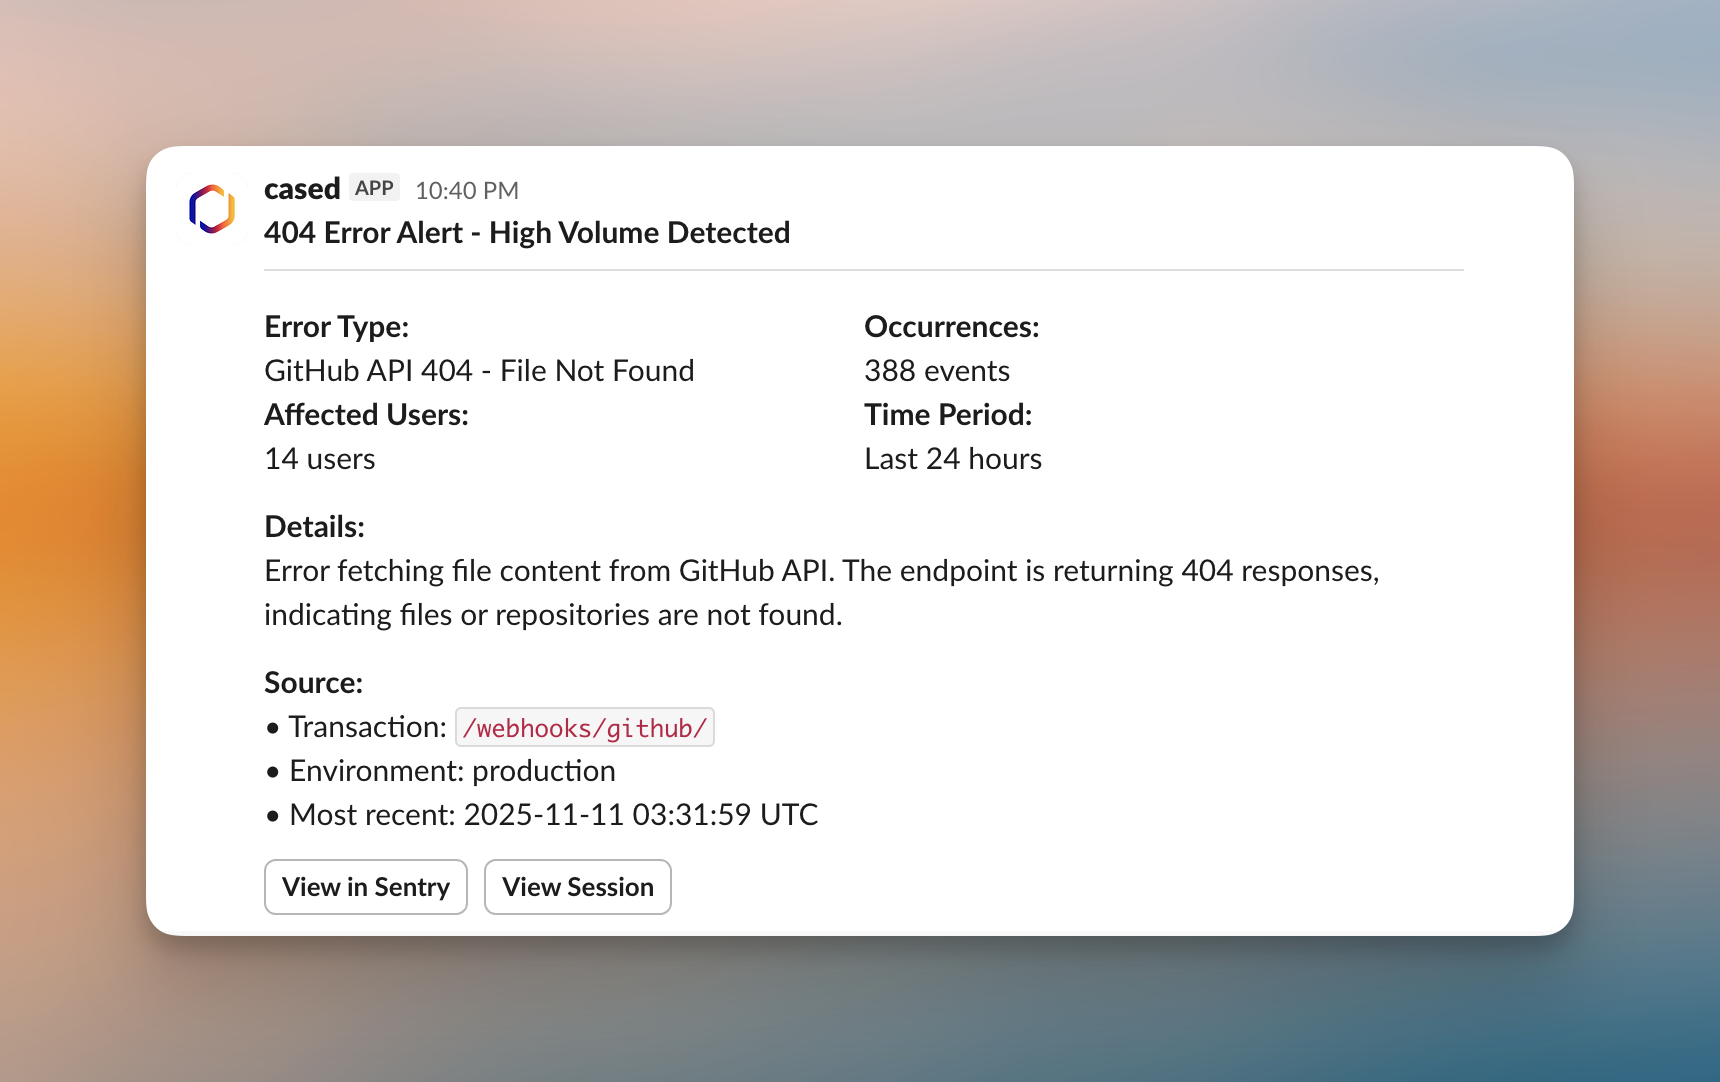Image resolution: width=1720 pixels, height=1082 pixels.
Task: Click the Time Period value Last 24 hours
Action: click(x=952, y=459)
